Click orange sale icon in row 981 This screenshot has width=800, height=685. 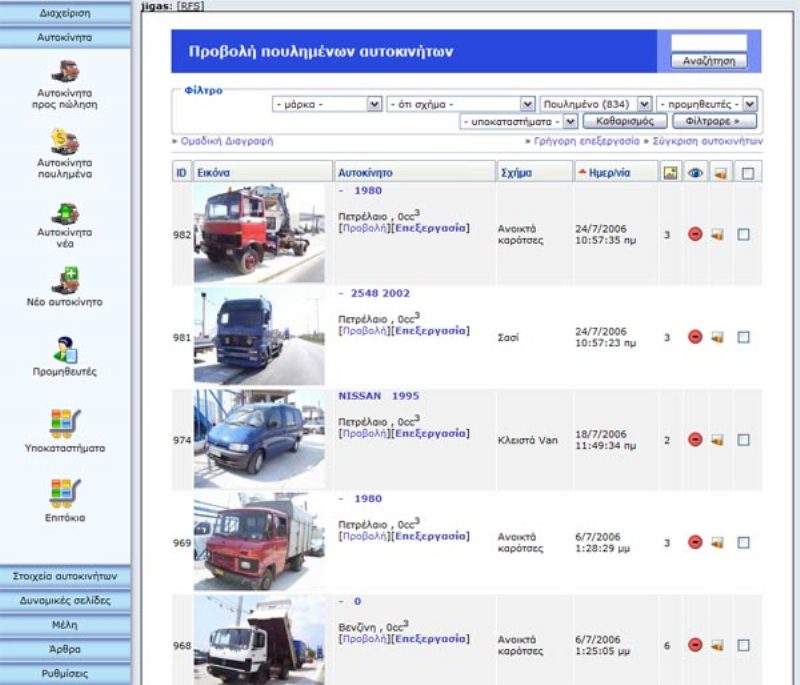click(718, 337)
